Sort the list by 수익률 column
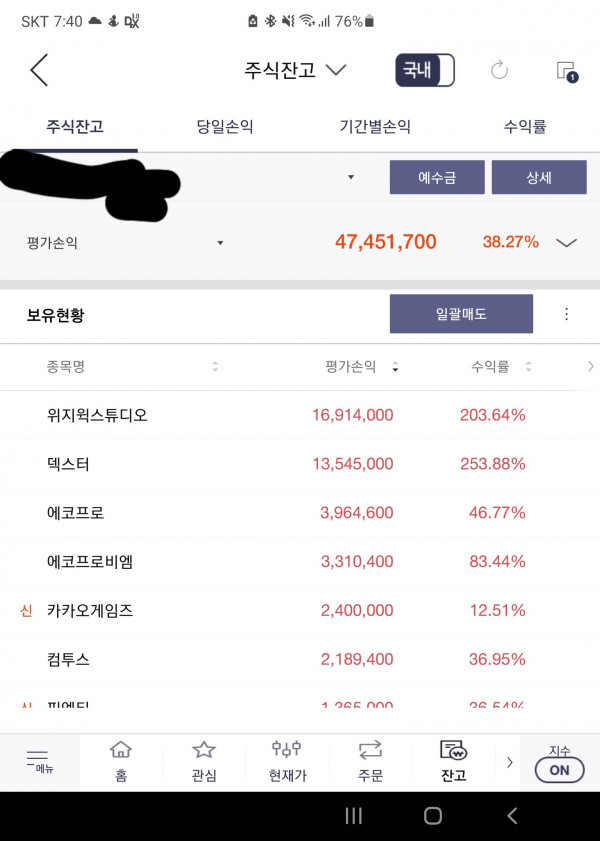This screenshot has height=841, width=600. tap(501, 367)
